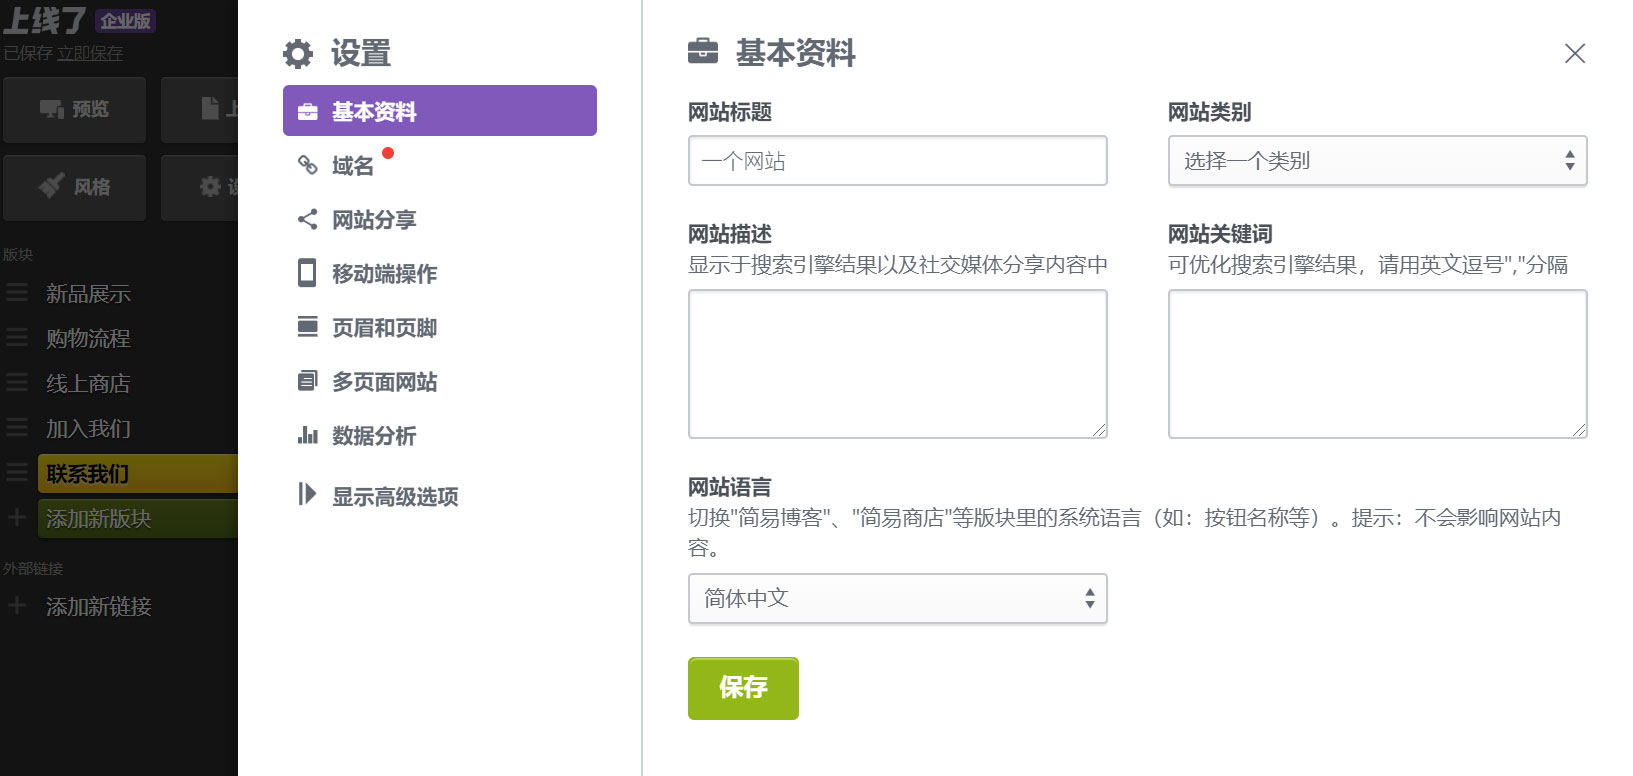Open the 移动端操作 settings item
The width and height of the screenshot is (1633, 776).
384,274
